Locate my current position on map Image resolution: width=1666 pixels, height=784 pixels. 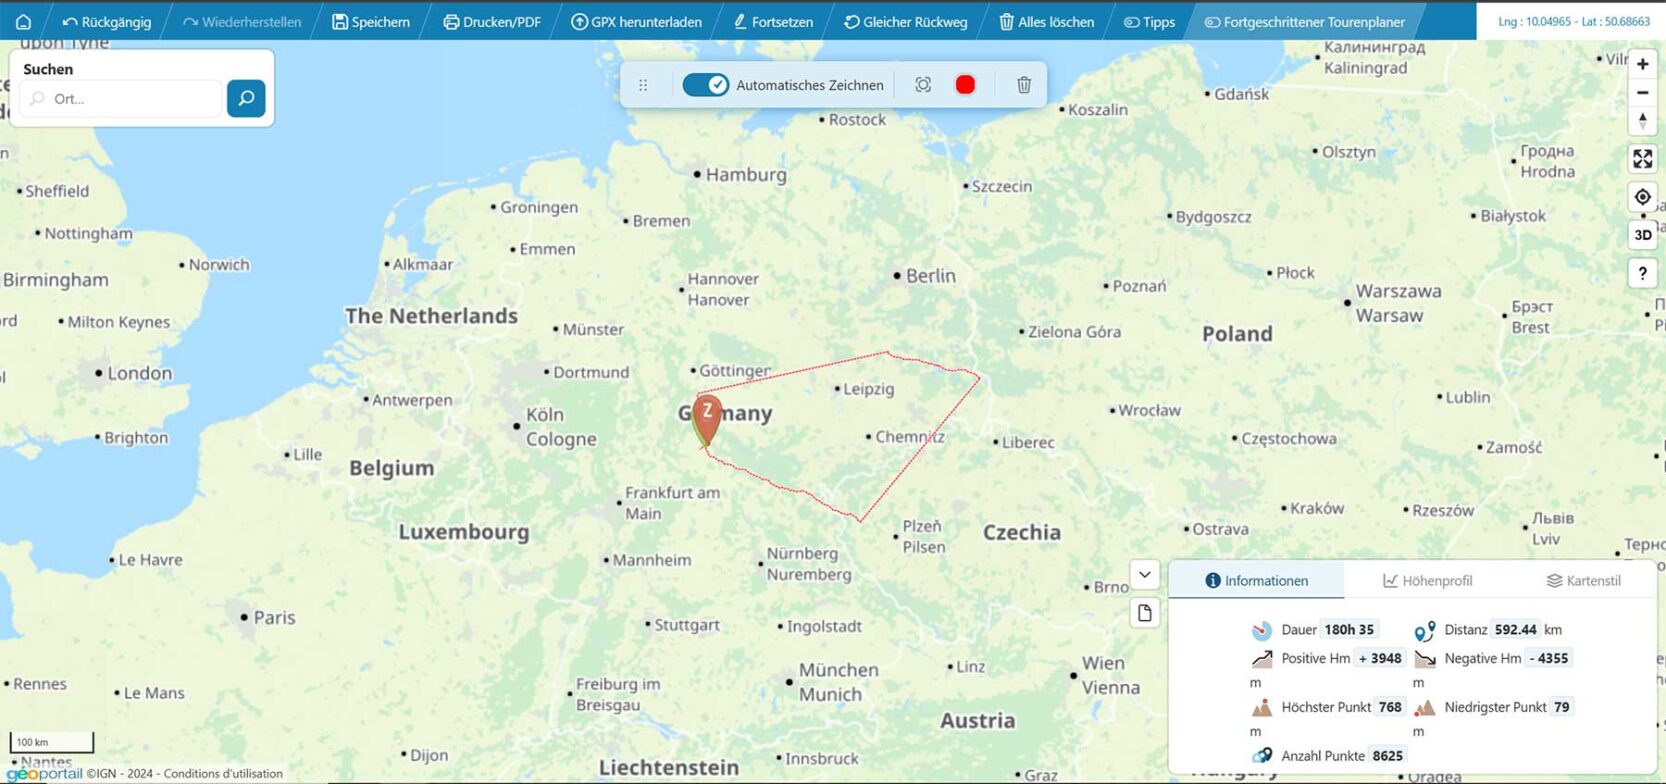click(x=1642, y=197)
